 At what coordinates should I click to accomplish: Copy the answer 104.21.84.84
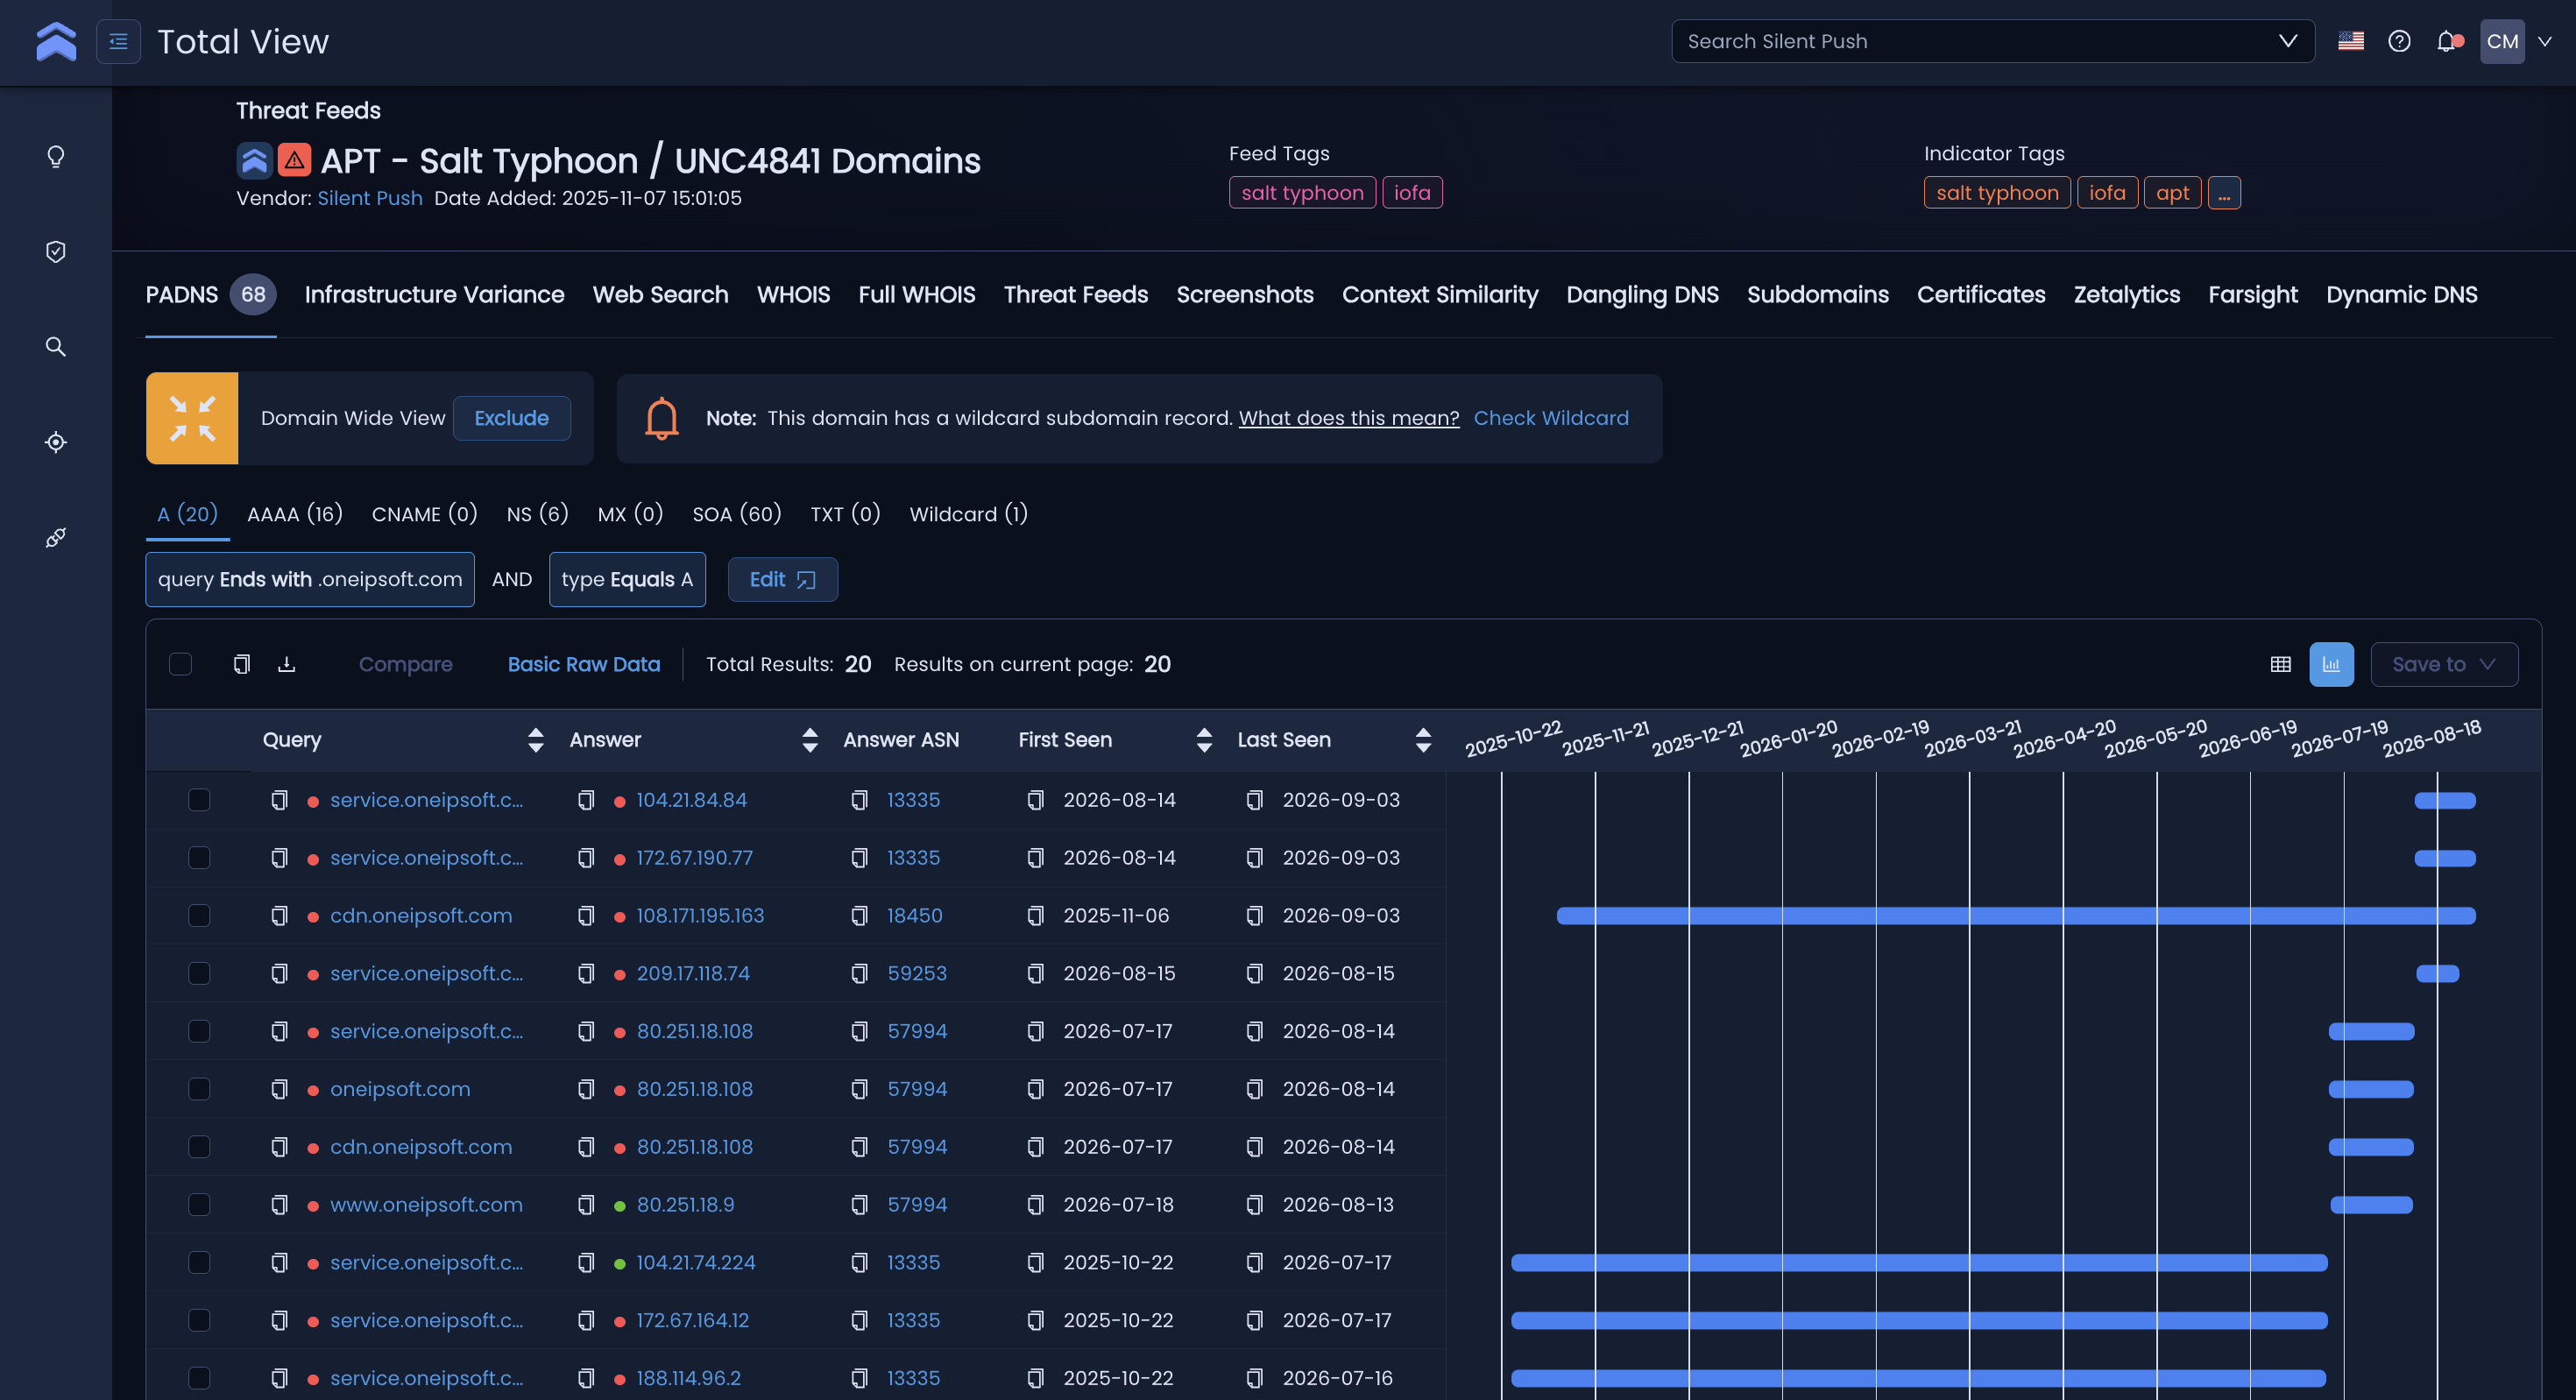tap(586, 800)
